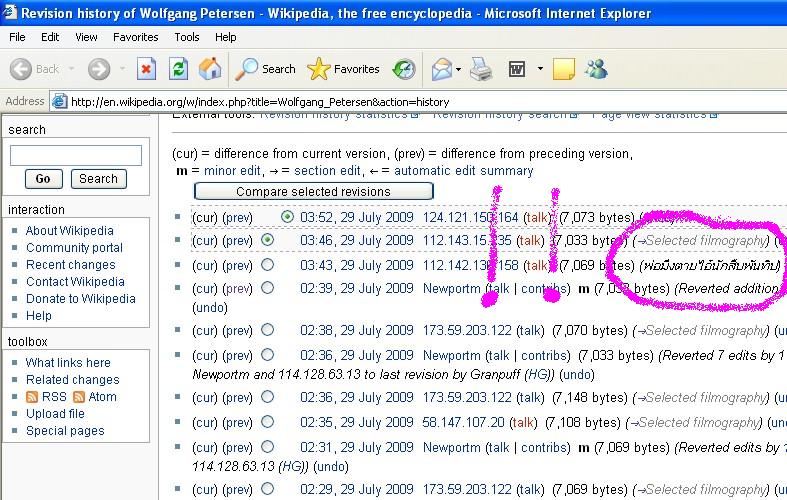Screen dimensions: 787x500
Task: Click the yellow note toolbar icon
Action: tap(564, 69)
